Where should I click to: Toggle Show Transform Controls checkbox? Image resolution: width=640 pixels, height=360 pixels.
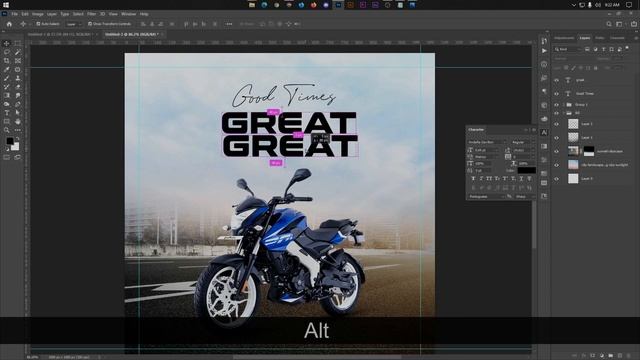(90, 24)
